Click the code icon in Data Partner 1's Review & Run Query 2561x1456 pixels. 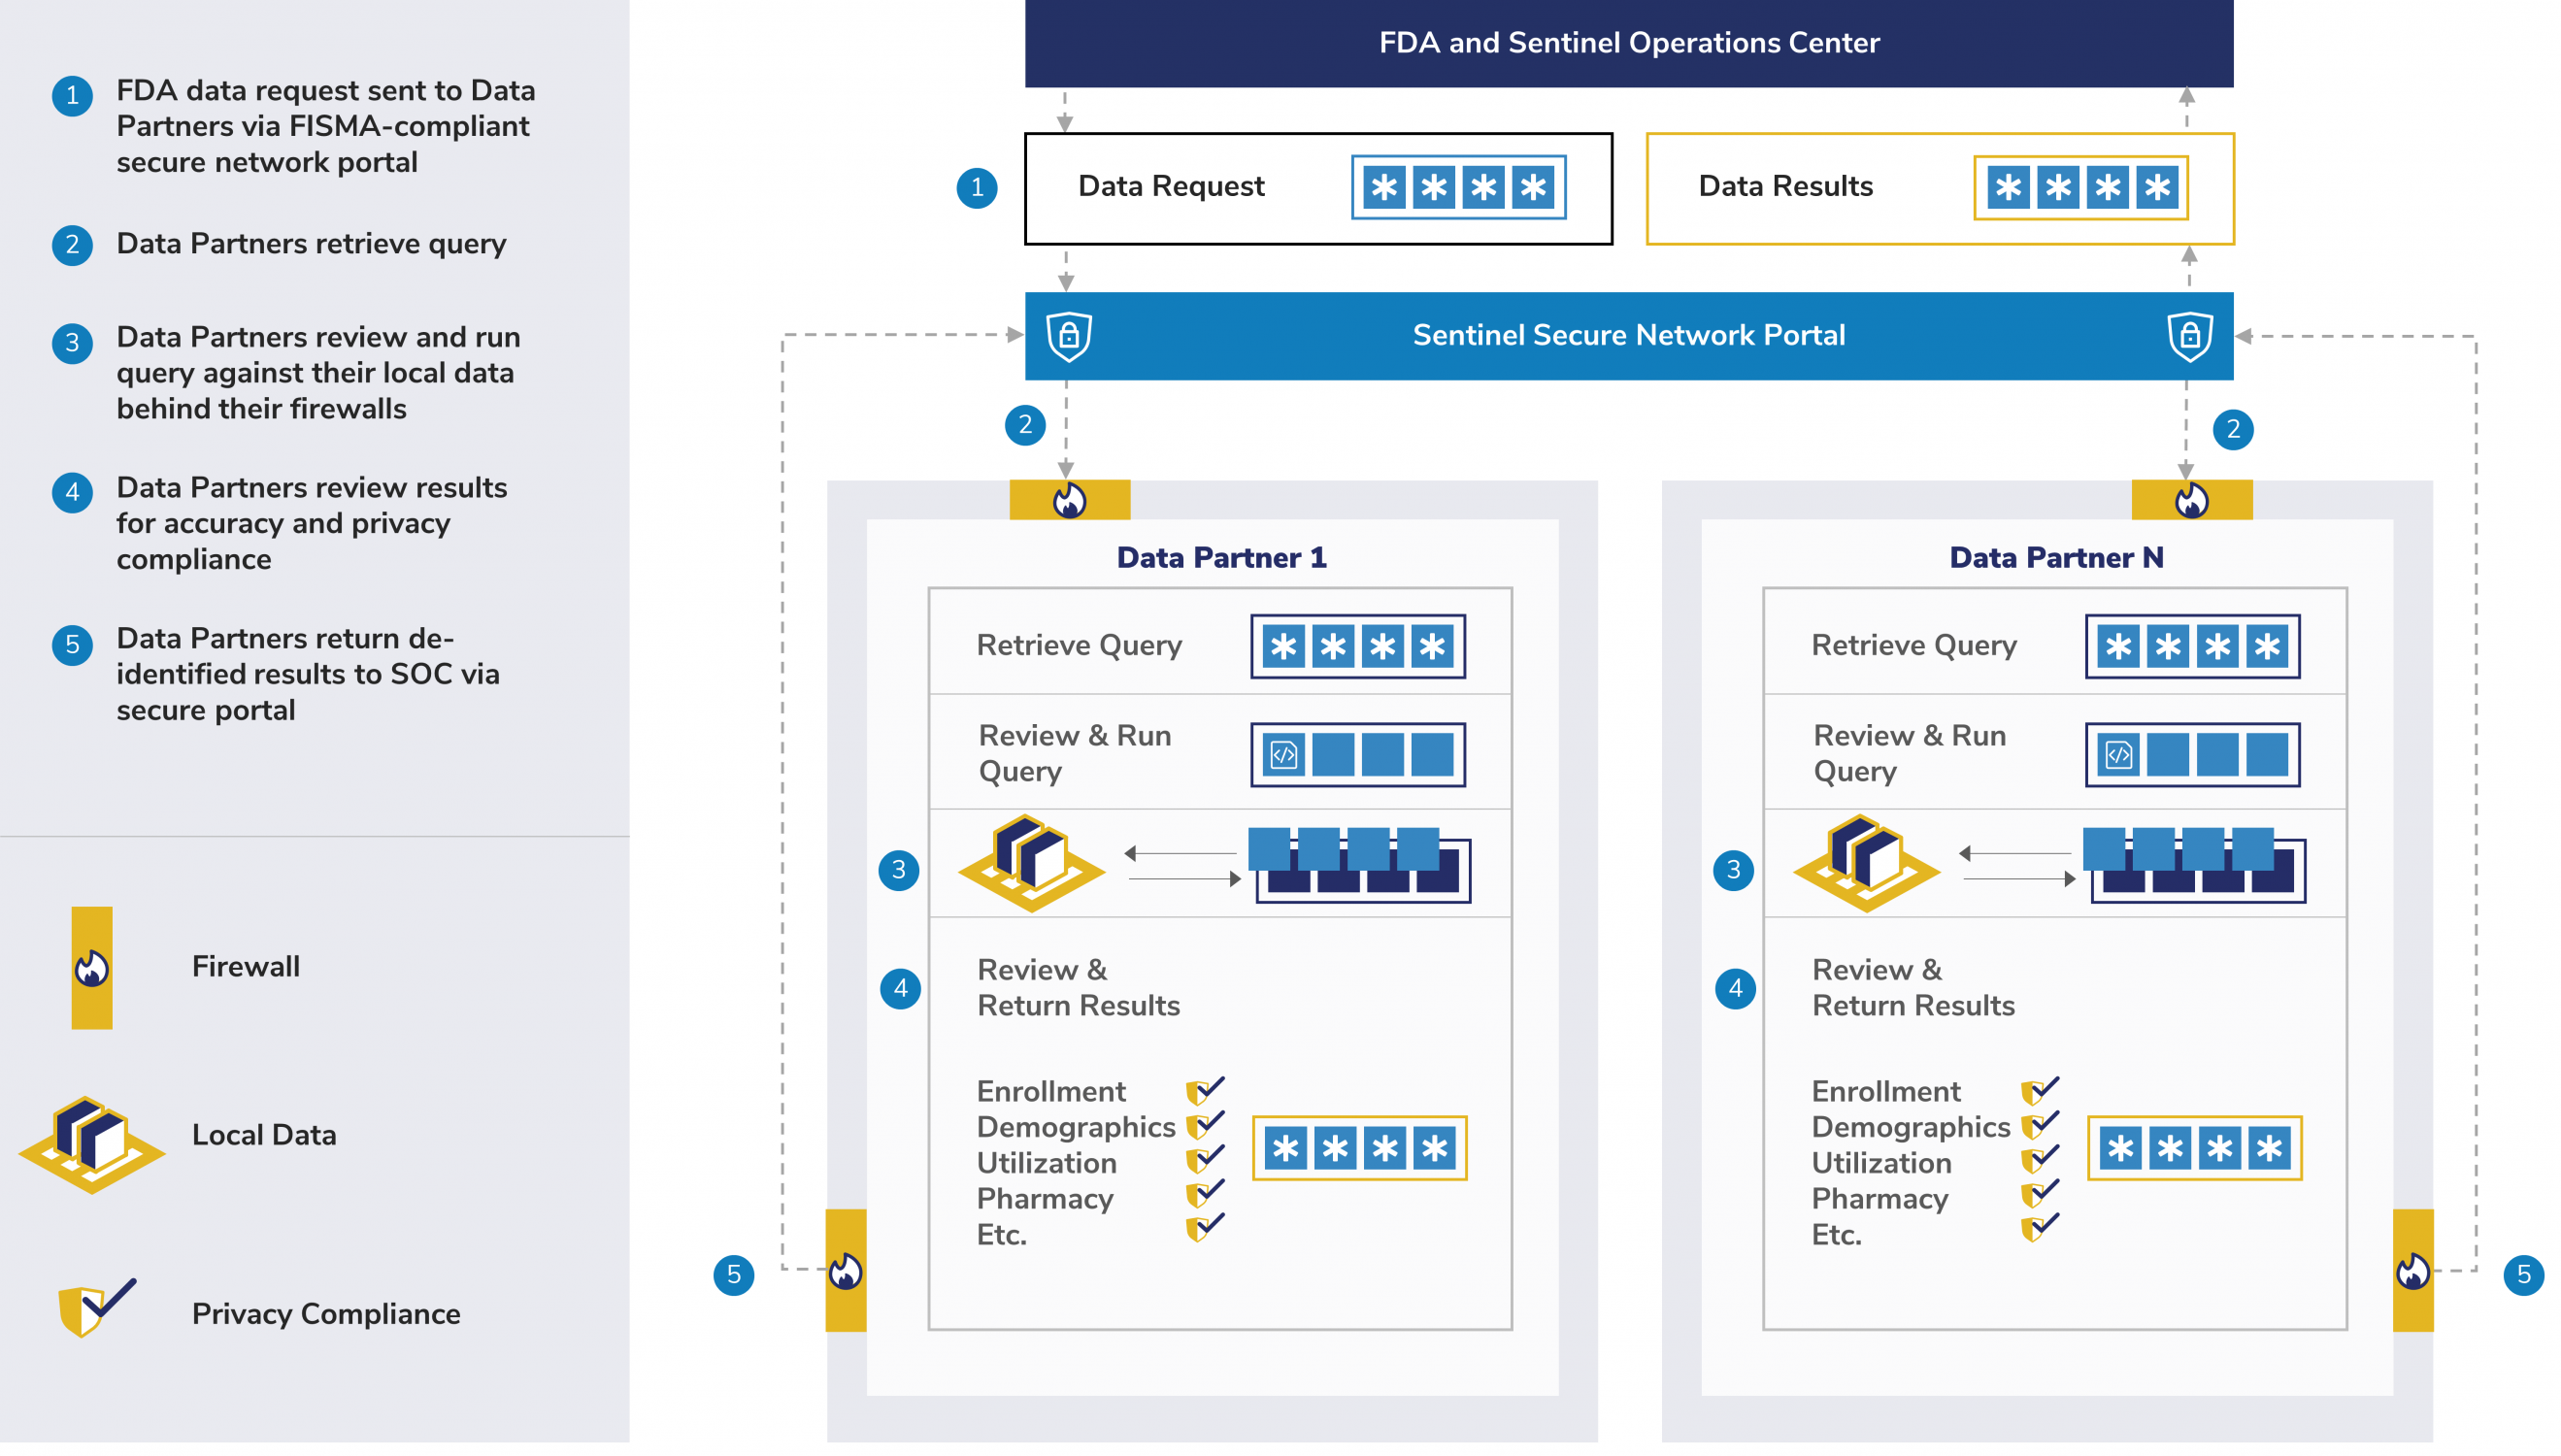point(1283,755)
